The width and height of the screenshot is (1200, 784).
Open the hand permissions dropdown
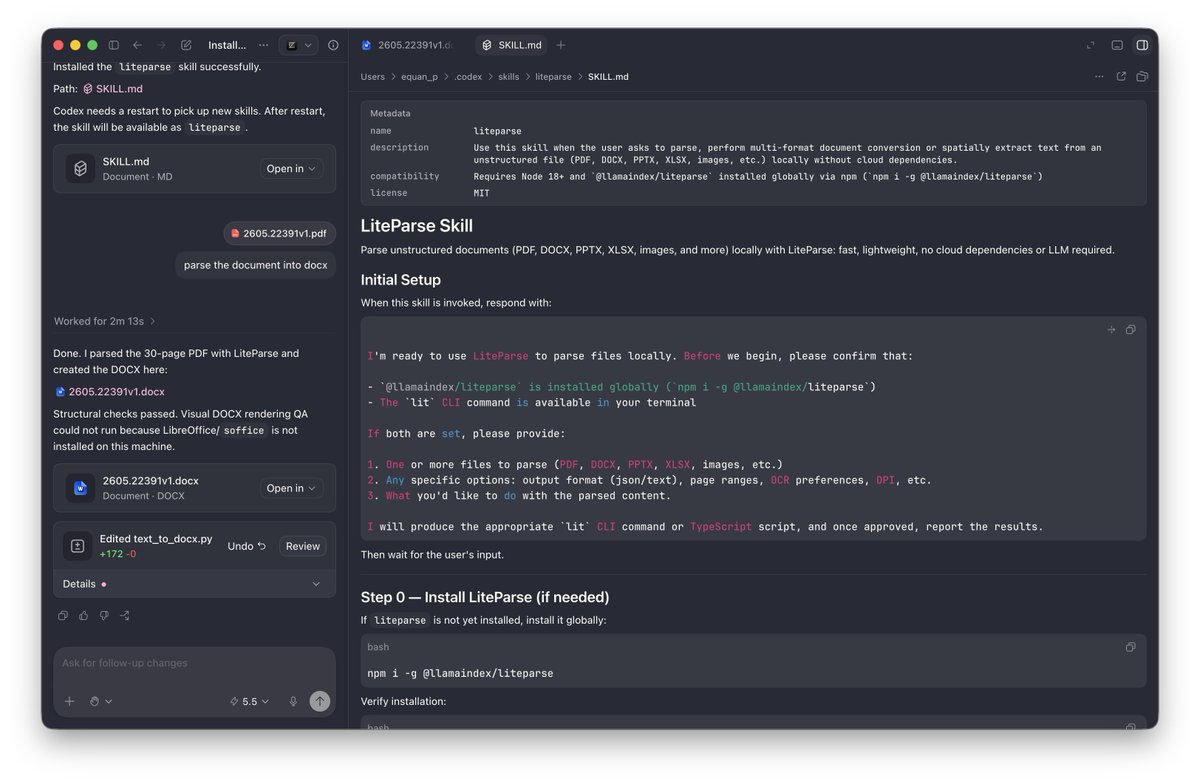coord(100,701)
